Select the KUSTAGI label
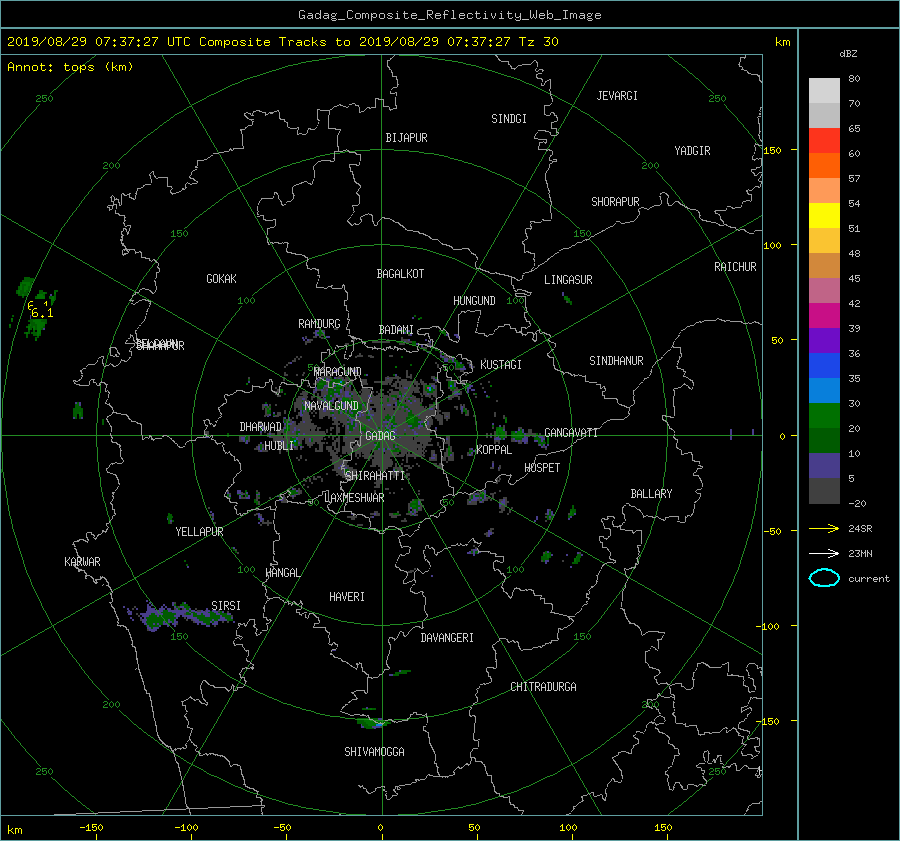 501,365
